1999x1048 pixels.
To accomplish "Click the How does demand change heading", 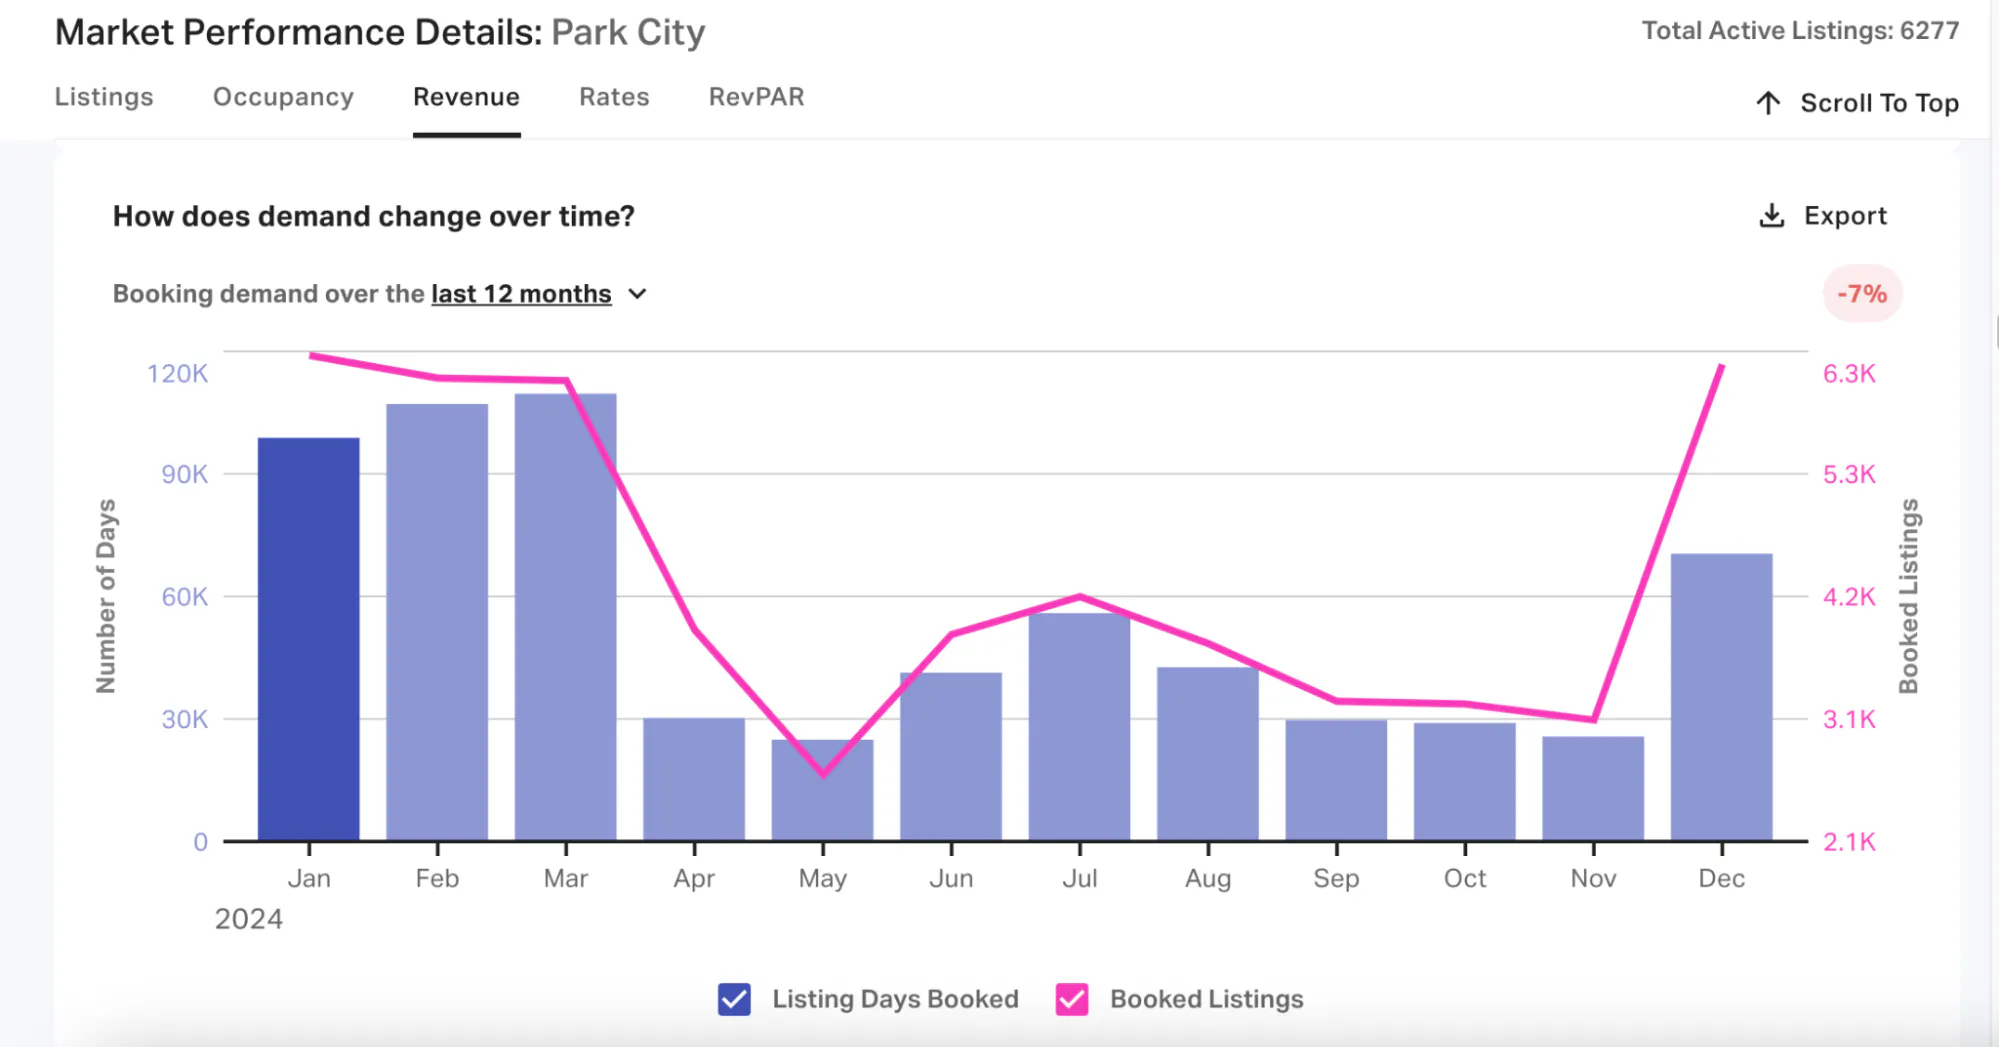I will coord(374,216).
